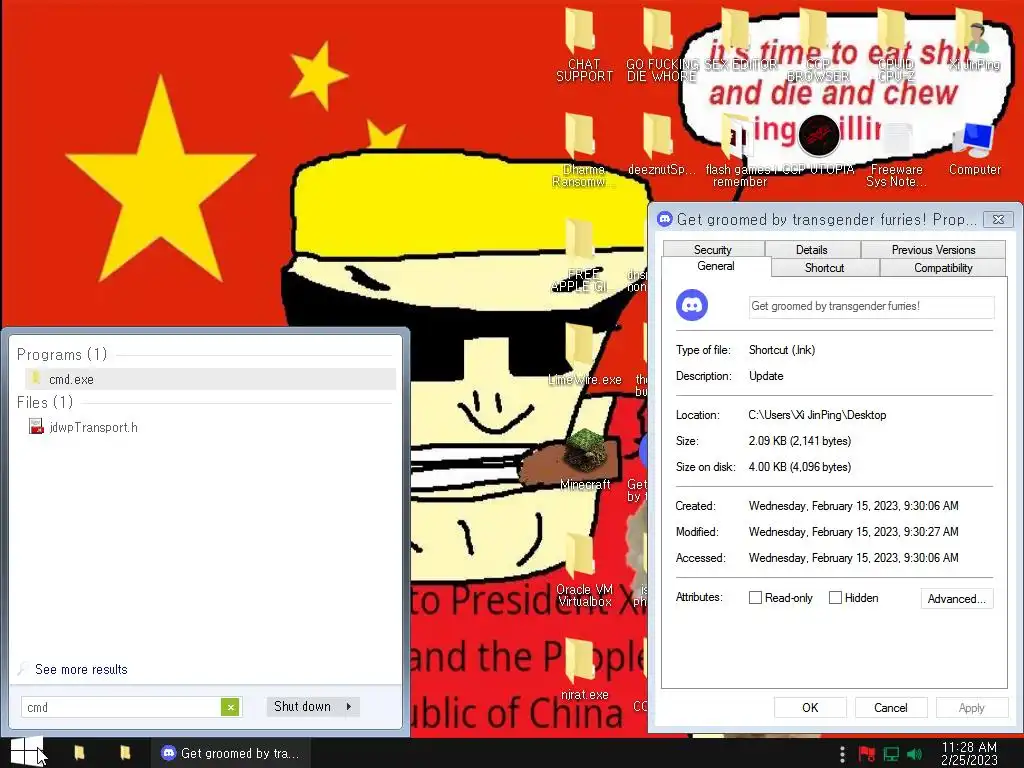
Task: Click the Description value Update
Action: pyautogui.click(x=766, y=376)
